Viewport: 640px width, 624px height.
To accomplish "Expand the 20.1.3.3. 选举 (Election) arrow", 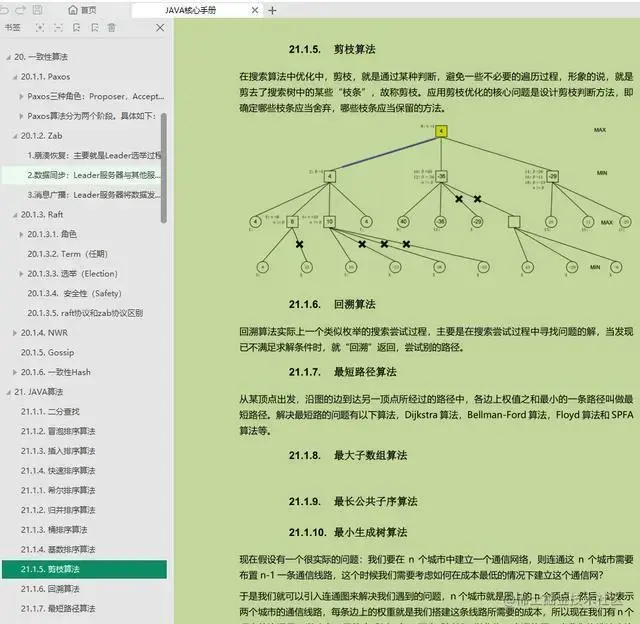I will 21,274.
